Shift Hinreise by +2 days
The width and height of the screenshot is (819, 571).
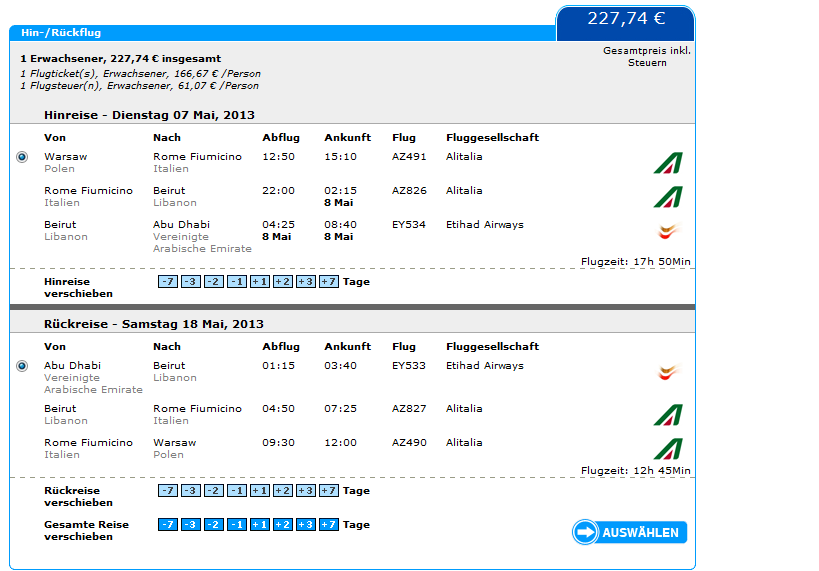[283, 282]
